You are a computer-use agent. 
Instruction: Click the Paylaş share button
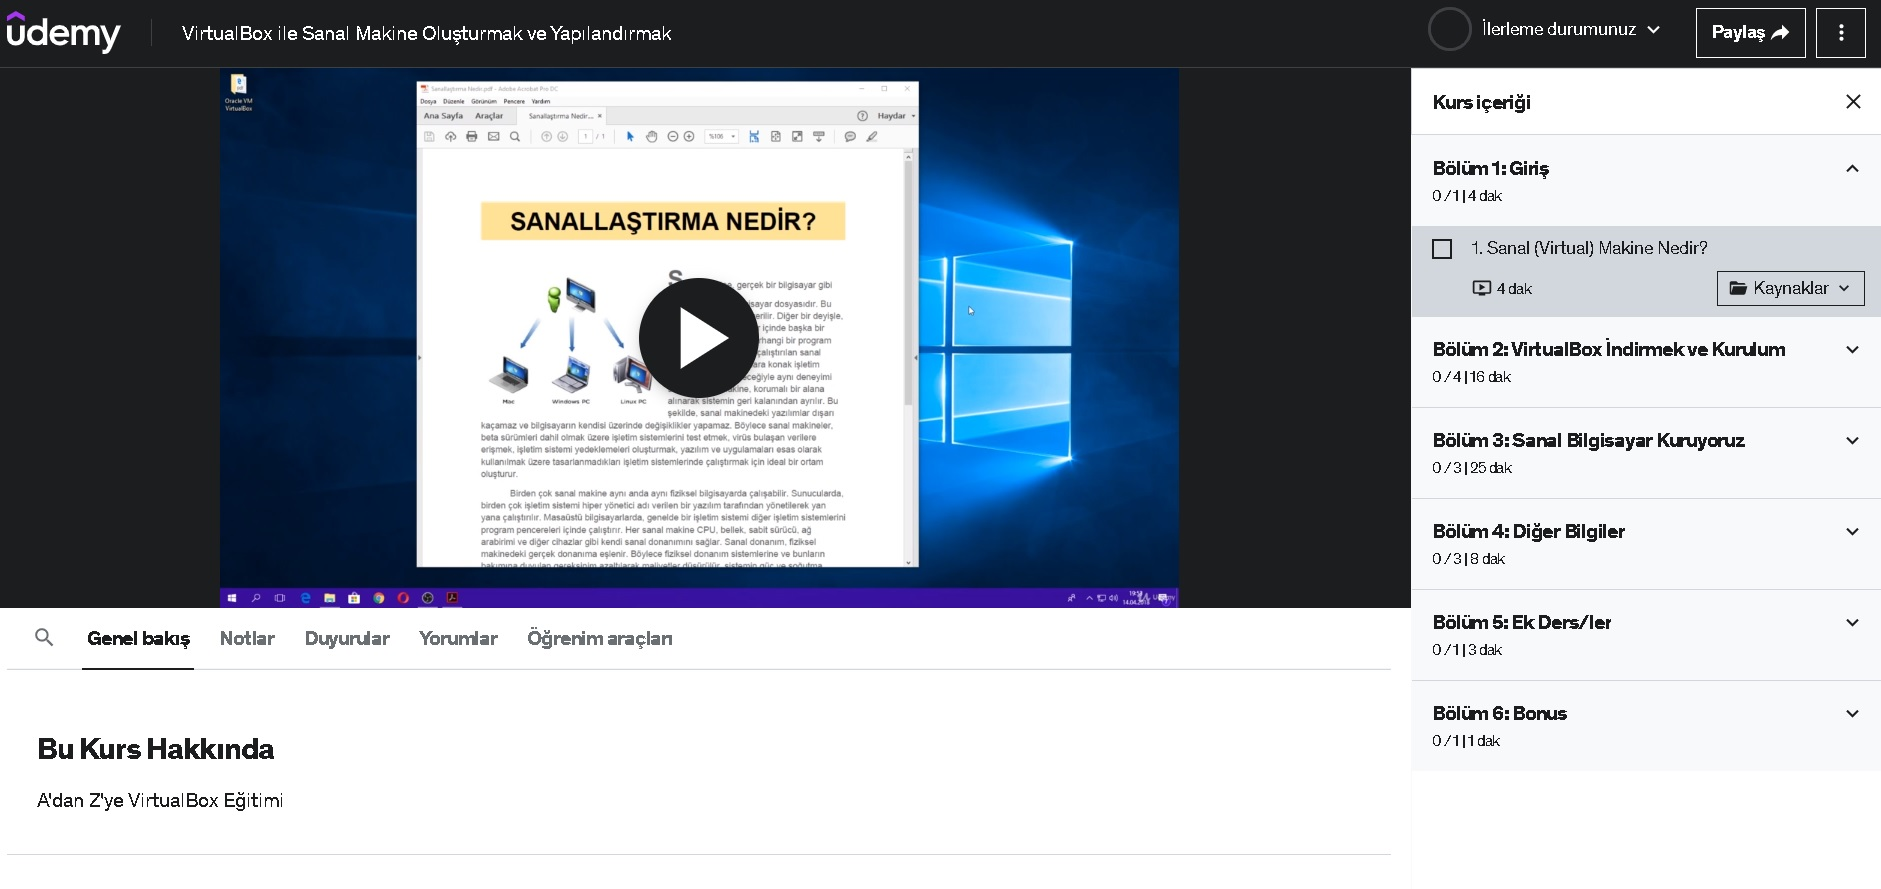(x=1750, y=33)
